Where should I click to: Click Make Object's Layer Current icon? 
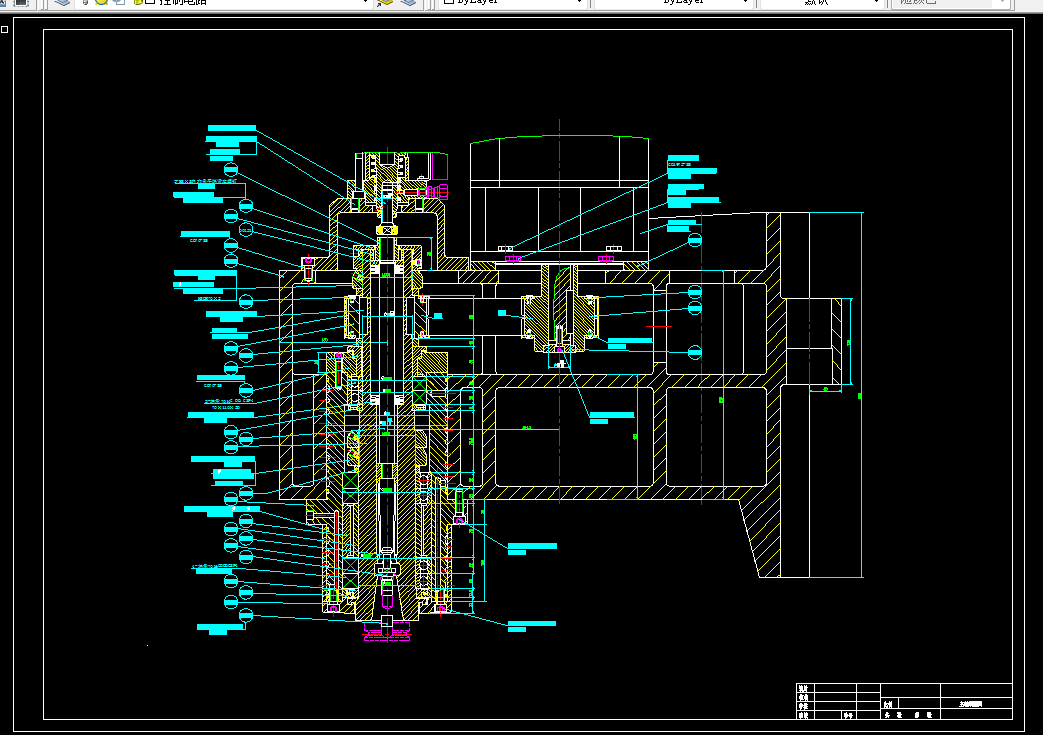(385, 2)
